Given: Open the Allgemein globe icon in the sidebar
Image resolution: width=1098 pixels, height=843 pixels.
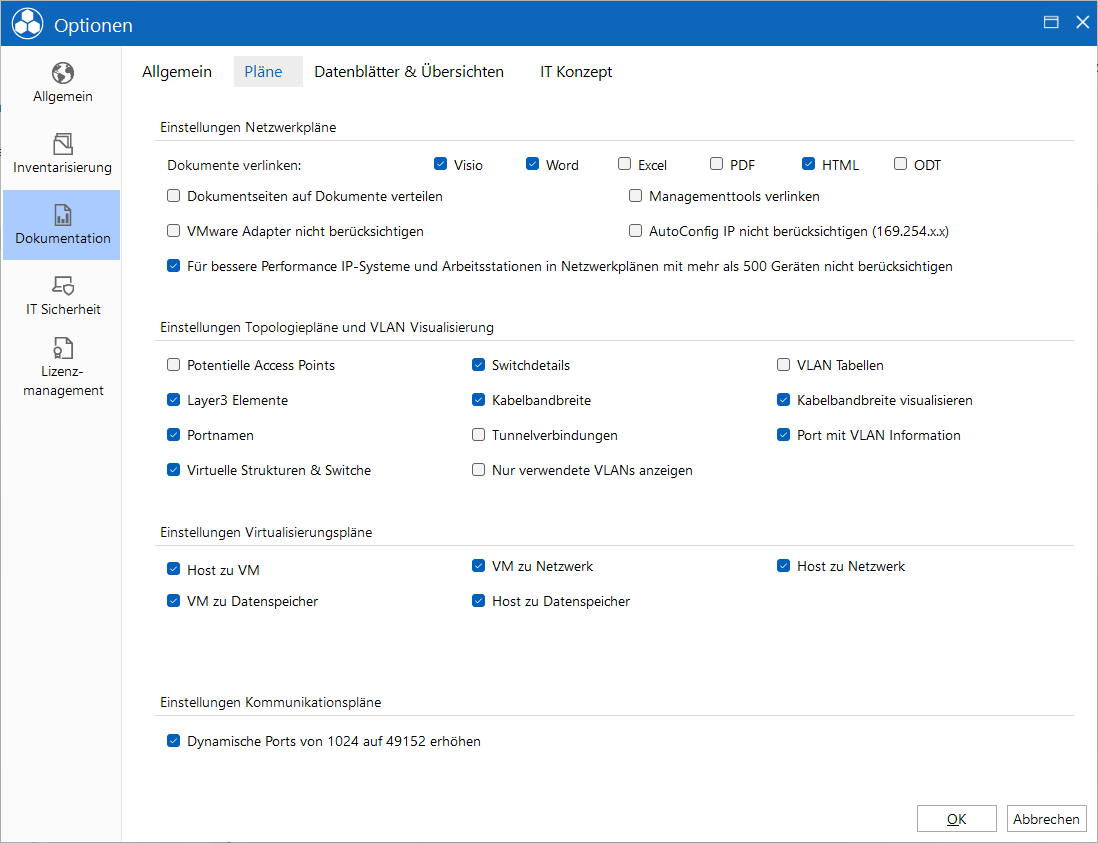Looking at the screenshot, I should (62, 73).
